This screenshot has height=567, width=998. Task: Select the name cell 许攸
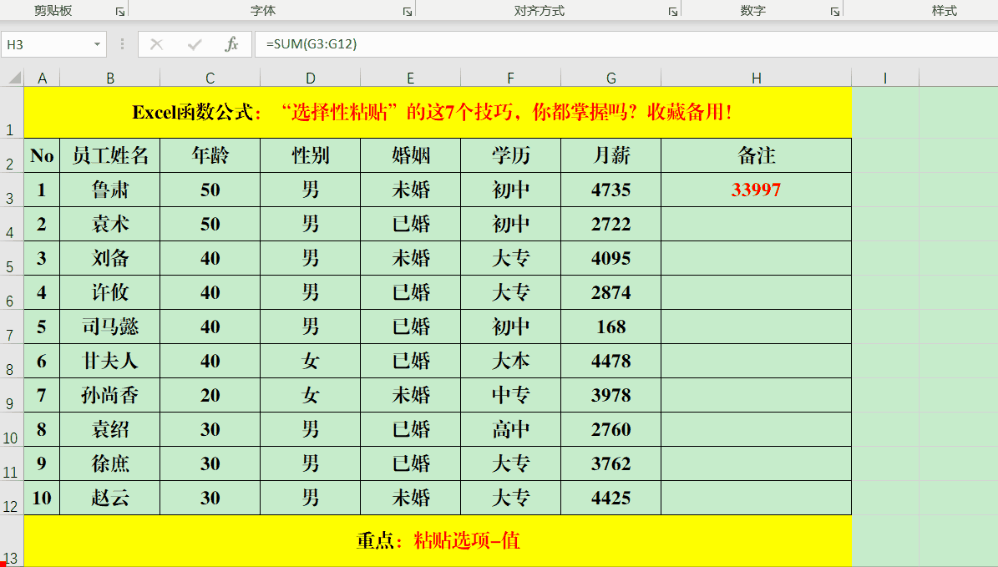click(x=110, y=293)
